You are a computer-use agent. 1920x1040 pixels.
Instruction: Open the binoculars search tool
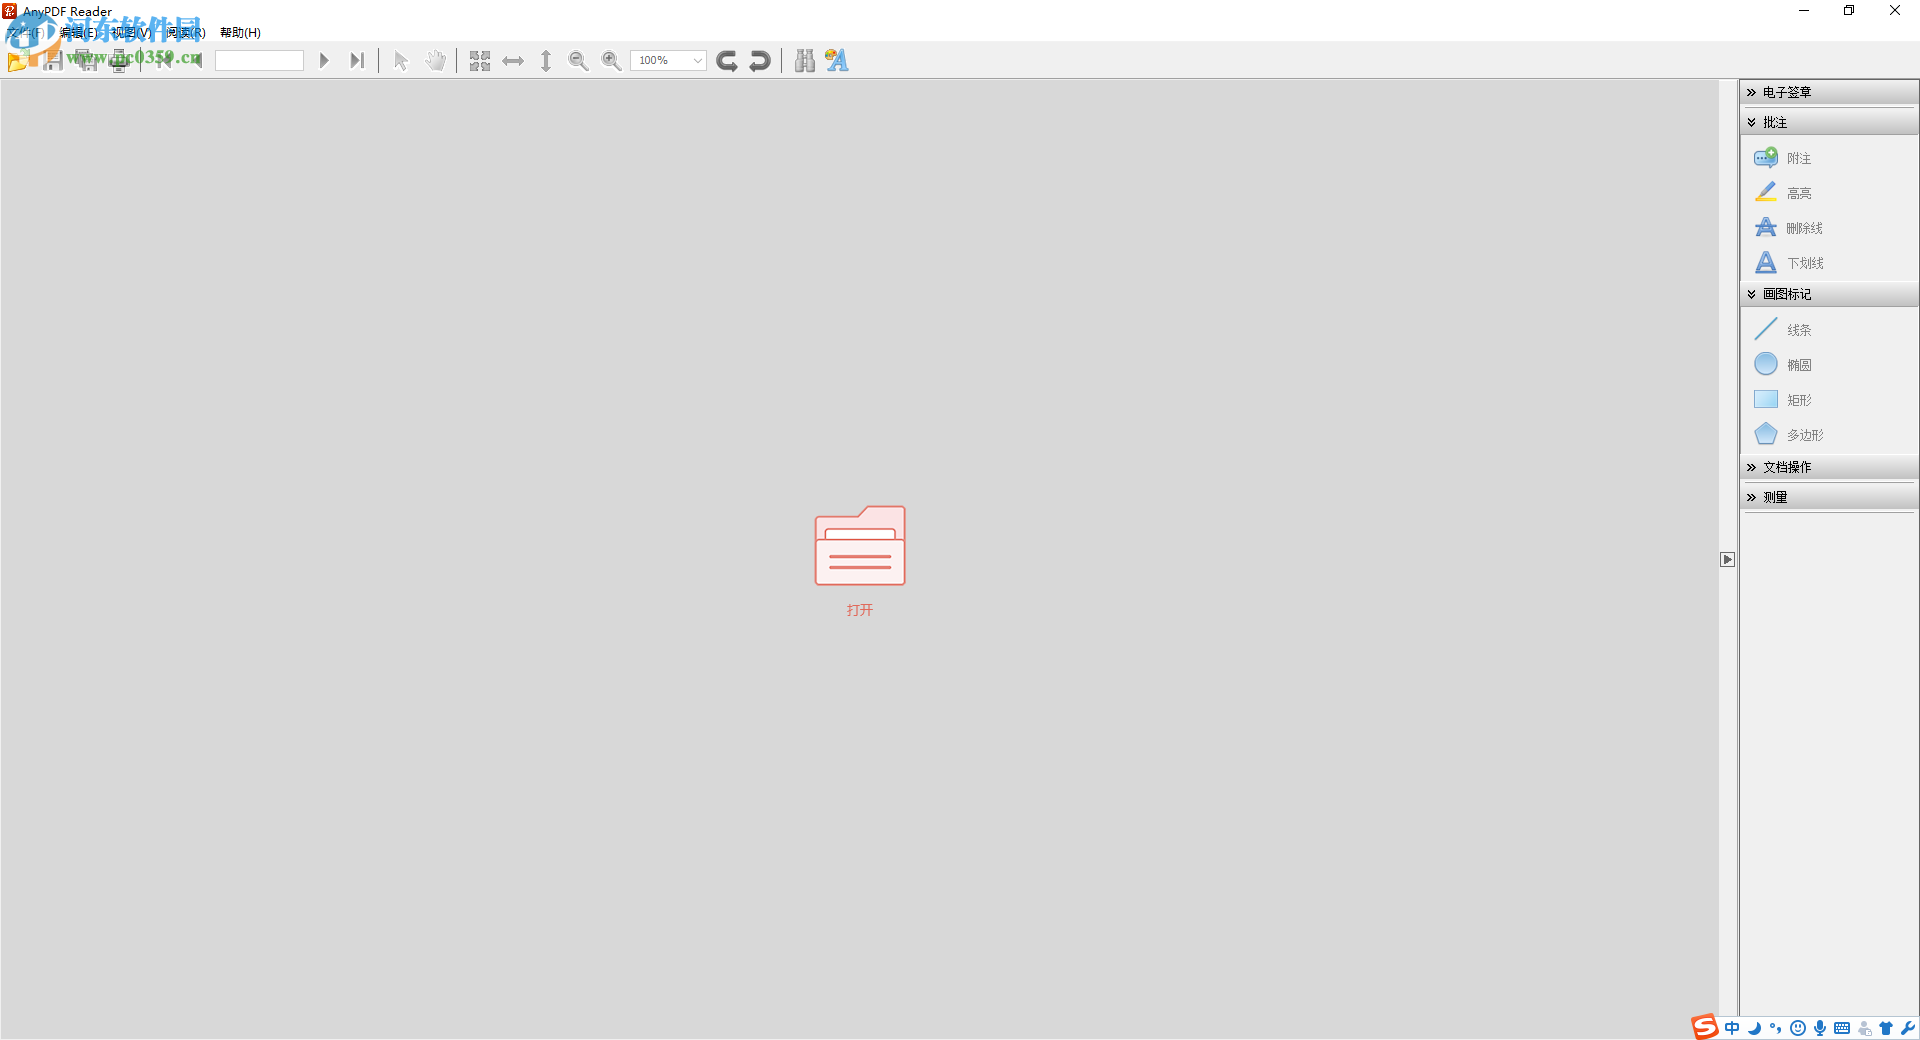(805, 60)
